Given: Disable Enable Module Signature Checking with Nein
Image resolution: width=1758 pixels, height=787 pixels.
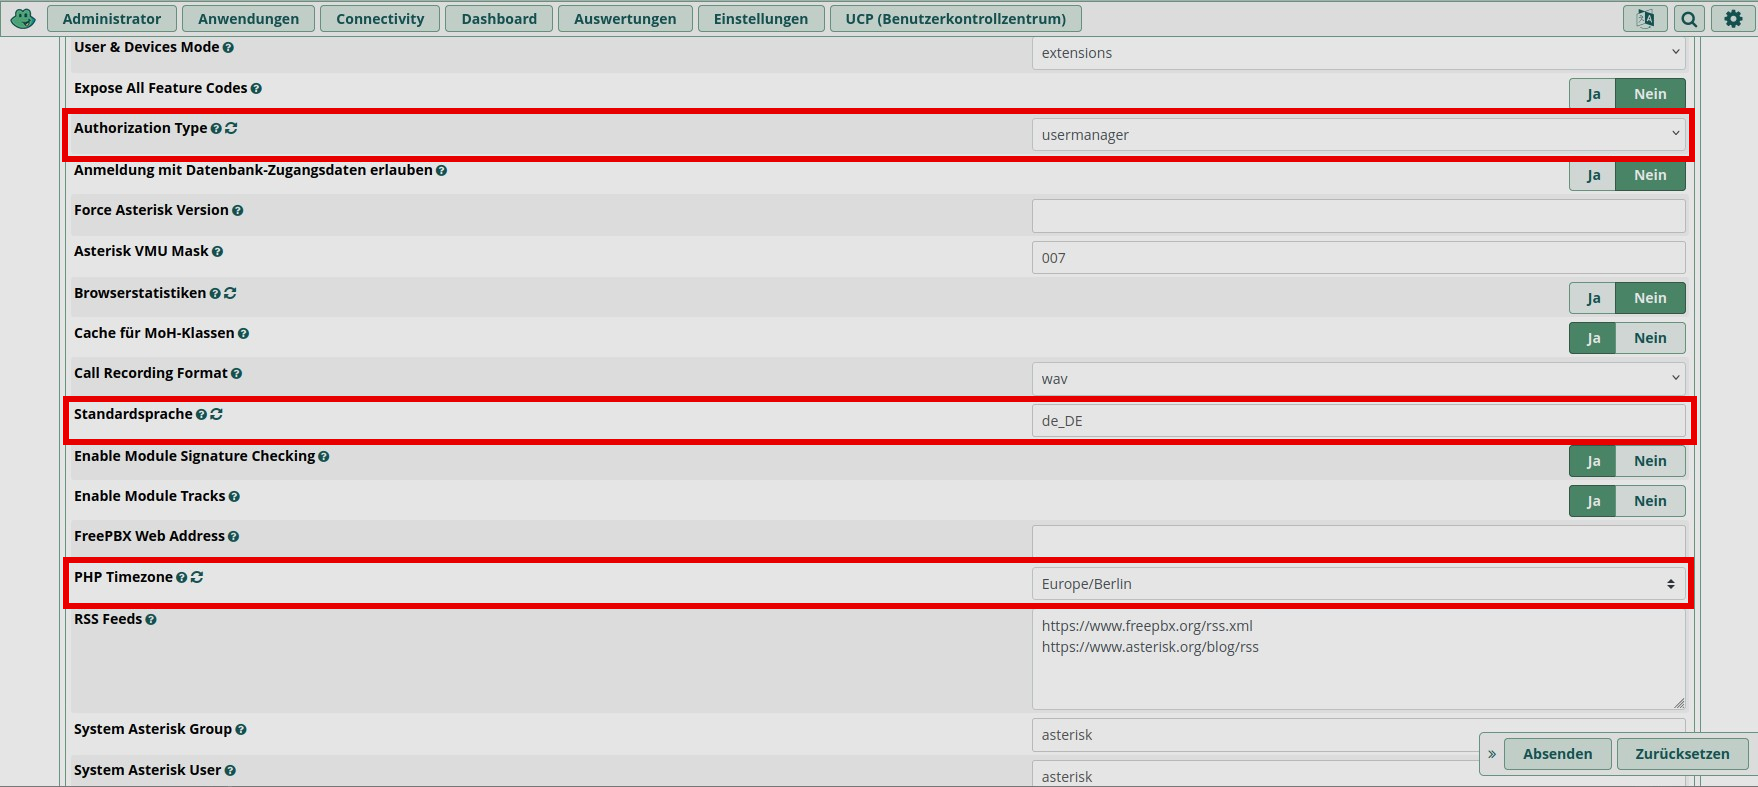Looking at the screenshot, I should 1649,461.
